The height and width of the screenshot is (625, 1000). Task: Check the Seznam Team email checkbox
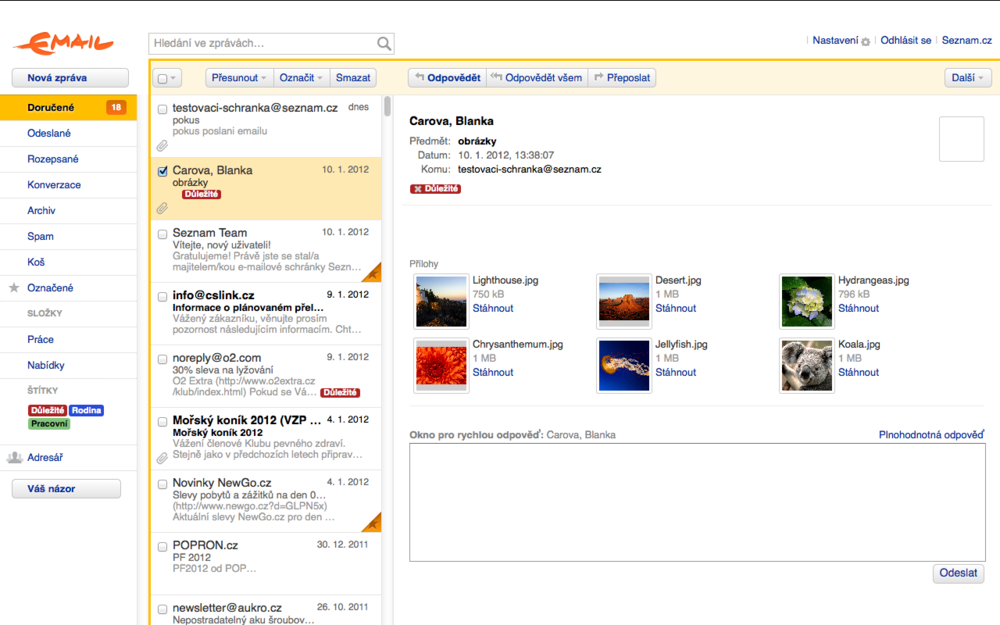(x=163, y=234)
